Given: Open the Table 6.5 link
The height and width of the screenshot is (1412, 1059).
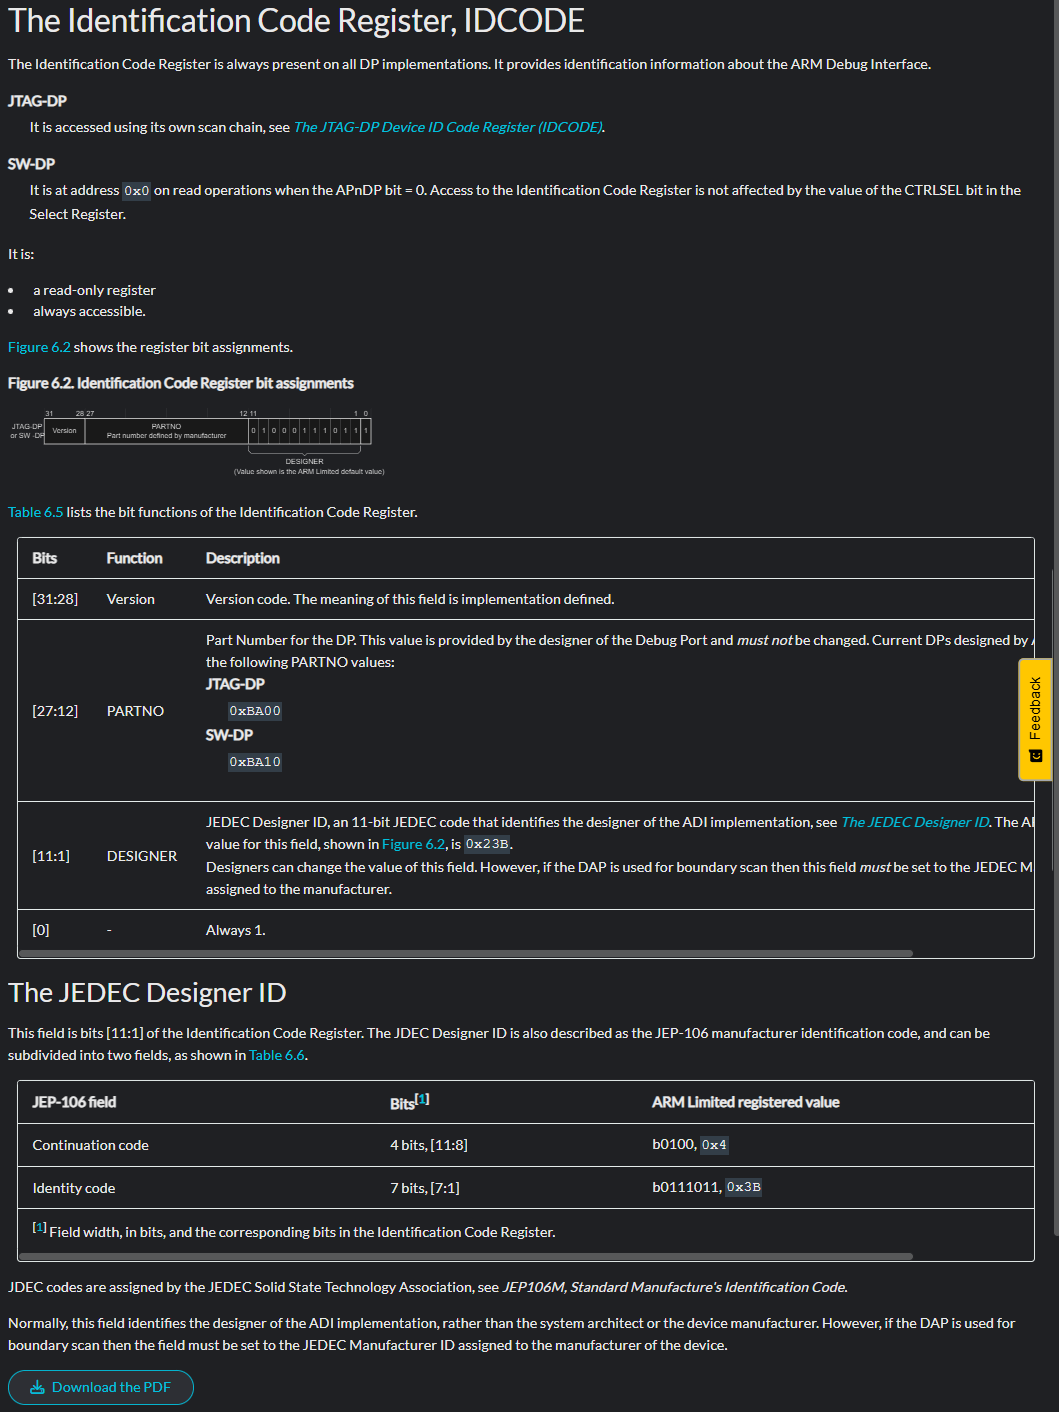Looking at the screenshot, I should coord(35,512).
